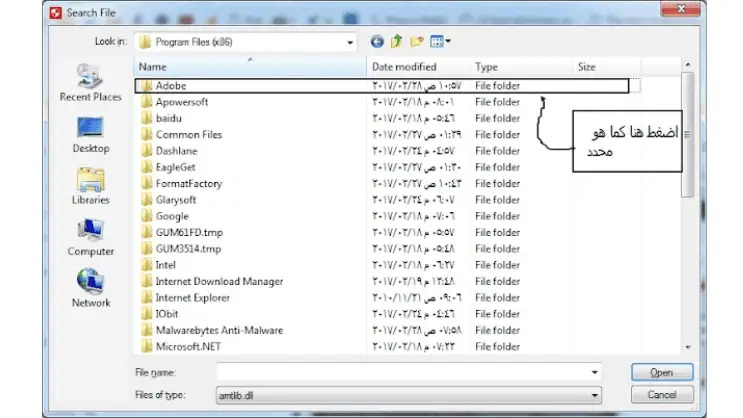Image resolution: width=743 pixels, height=418 pixels.
Task: Click the folder icon beside Microsoft.NET
Action: tap(146, 346)
